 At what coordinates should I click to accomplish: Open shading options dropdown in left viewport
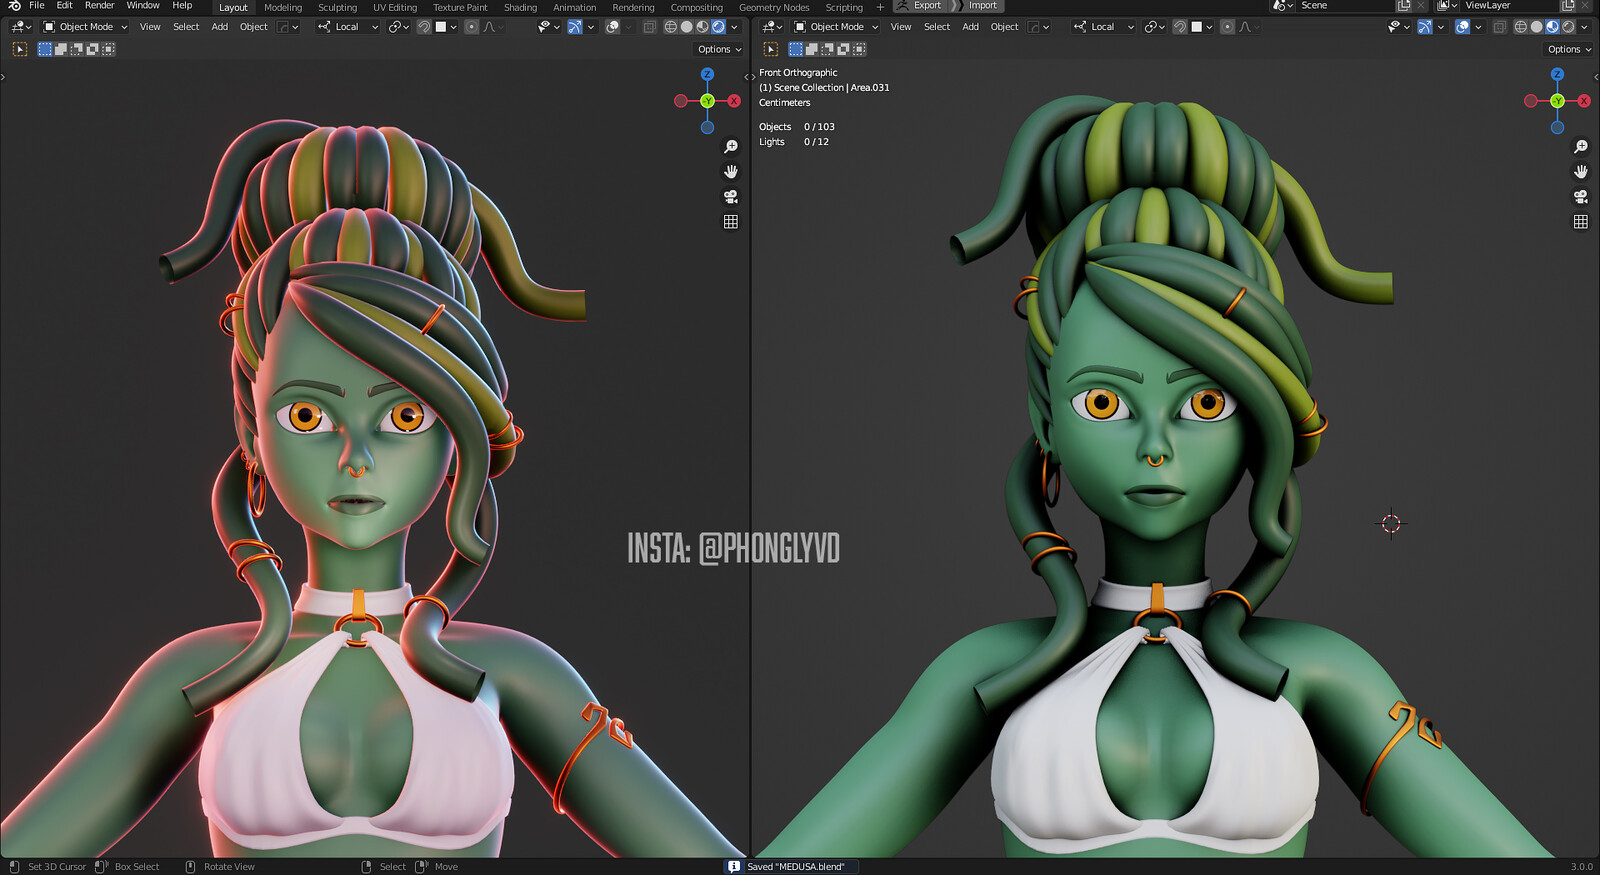[734, 27]
